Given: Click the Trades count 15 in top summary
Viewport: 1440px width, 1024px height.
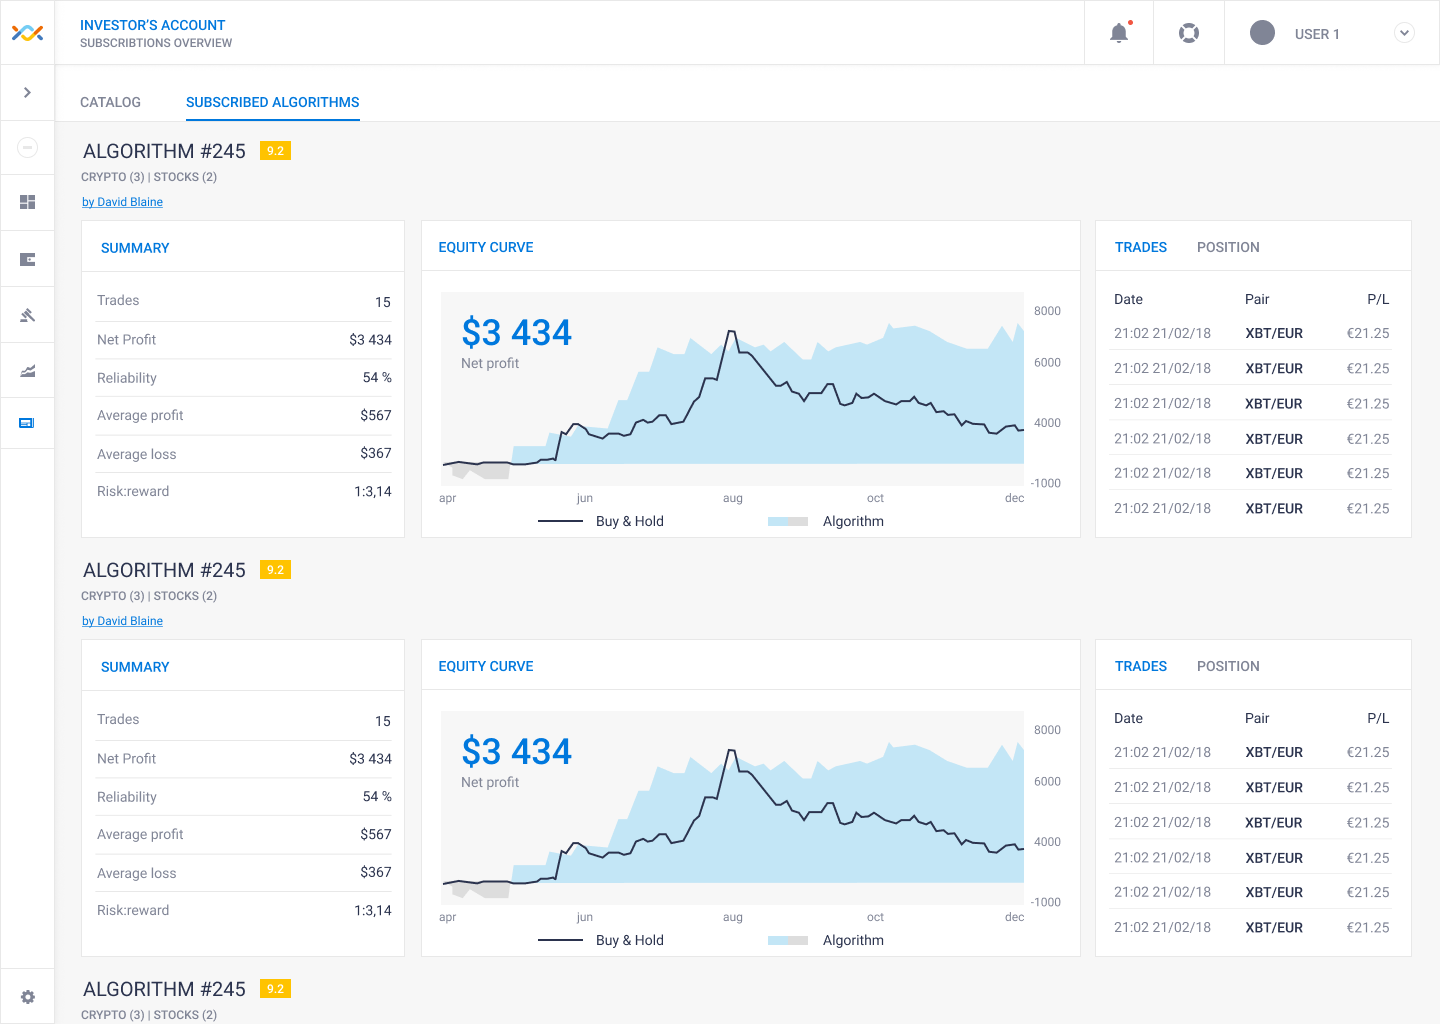Looking at the screenshot, I should [x=383, y=302].
